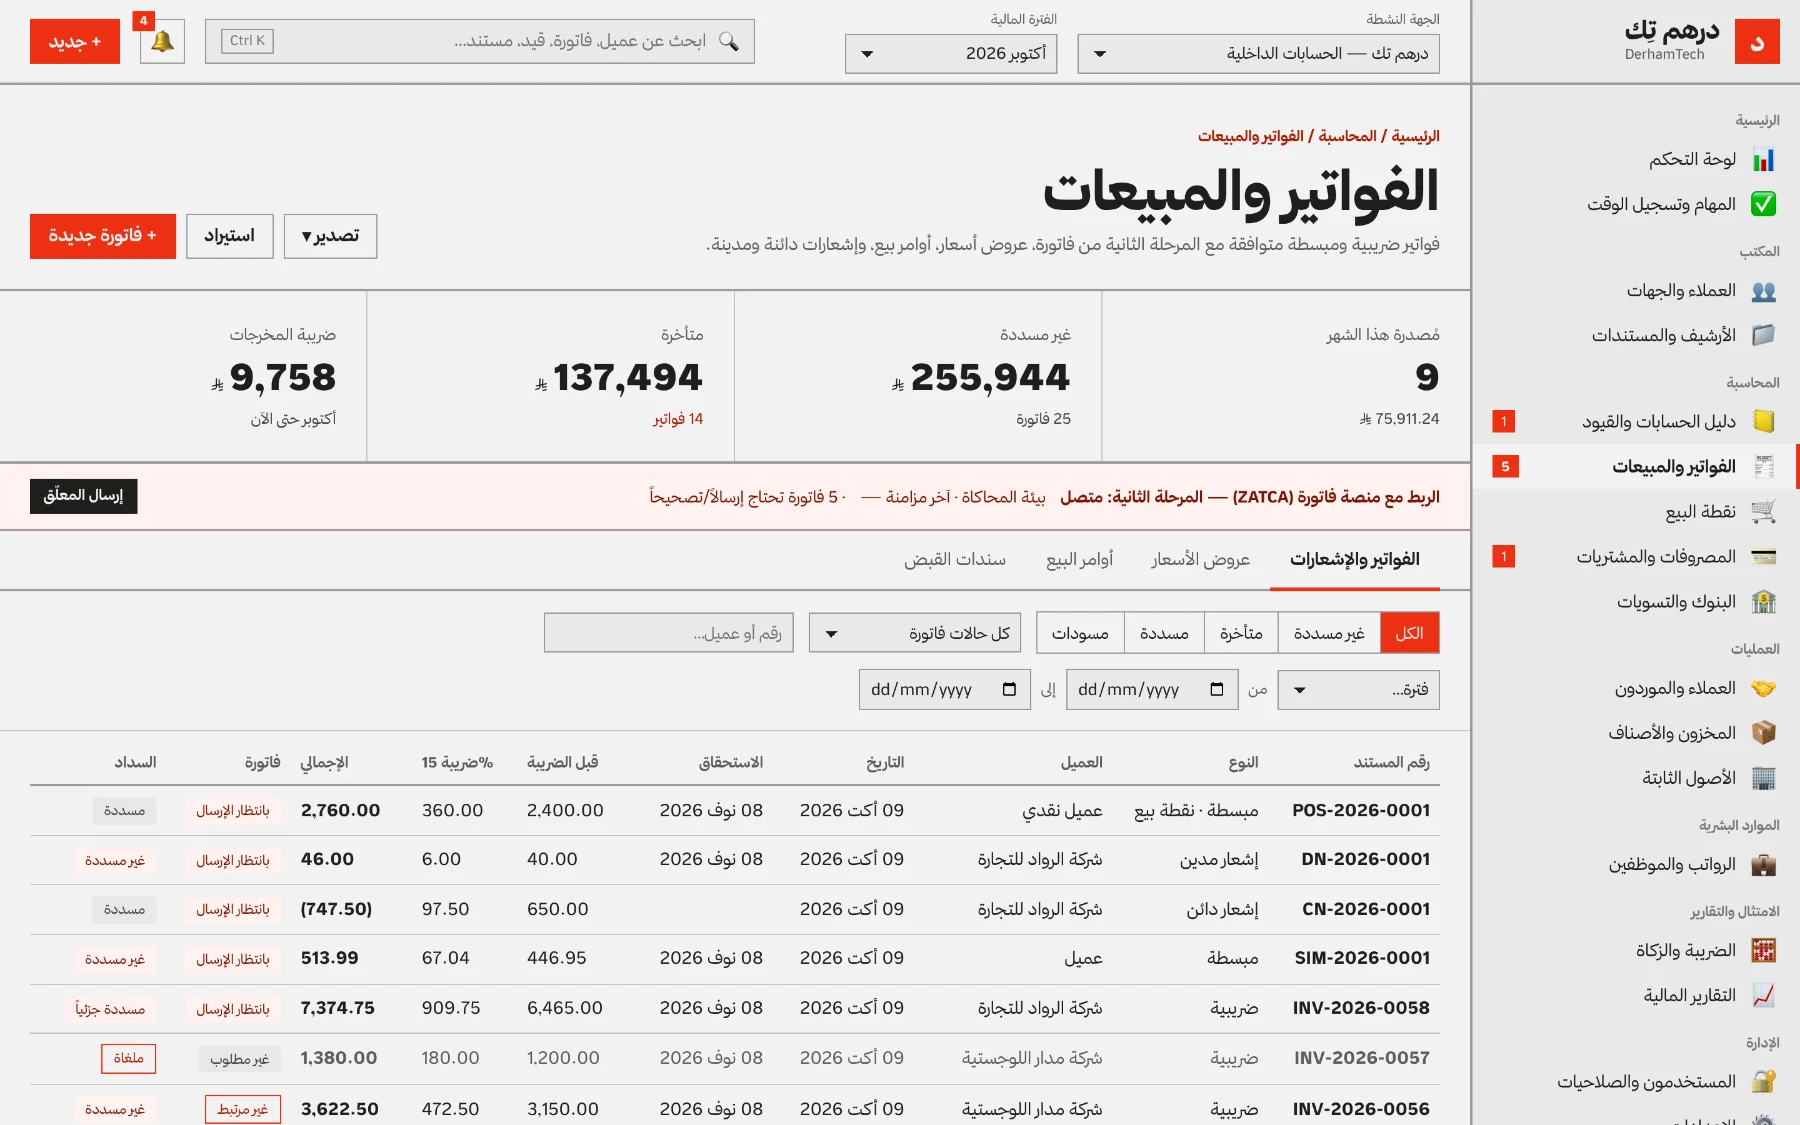This screenshot has width=1800, height=1125.
Task: Switch to الفواتير والإشعارات tab
Action: (x=1354, y=560)
